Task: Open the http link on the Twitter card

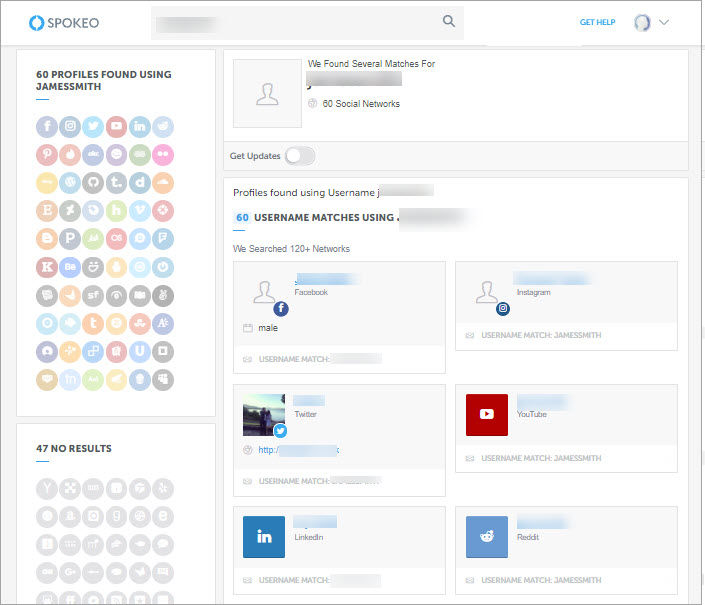Action: [299, 450]
